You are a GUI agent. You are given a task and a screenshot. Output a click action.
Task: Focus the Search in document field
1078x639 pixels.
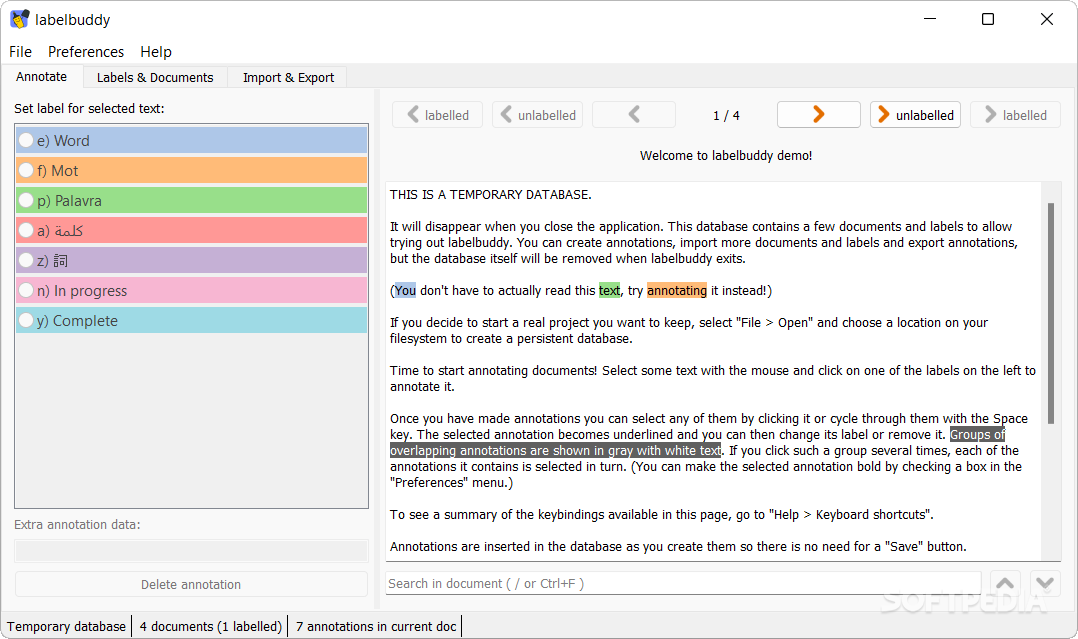[x=683, y=583]
